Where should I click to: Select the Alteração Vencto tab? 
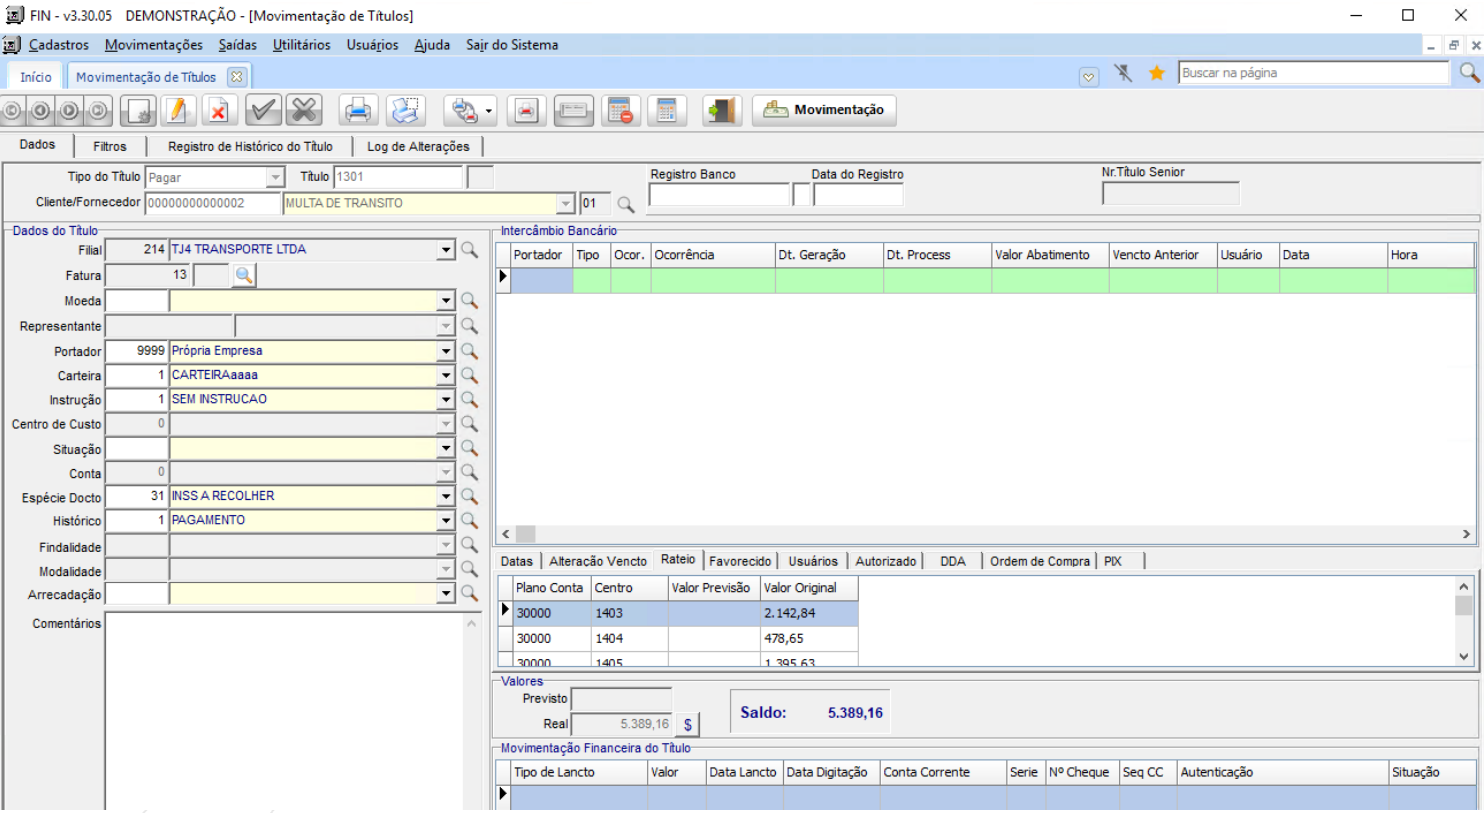[x=597, y=561]
